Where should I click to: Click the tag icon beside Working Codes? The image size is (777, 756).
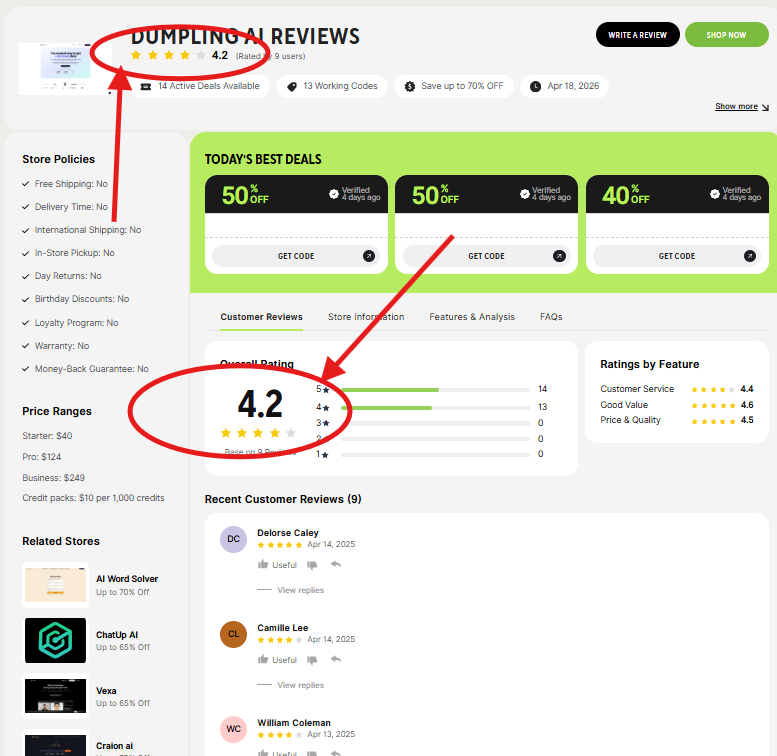(x=292, y=87)
